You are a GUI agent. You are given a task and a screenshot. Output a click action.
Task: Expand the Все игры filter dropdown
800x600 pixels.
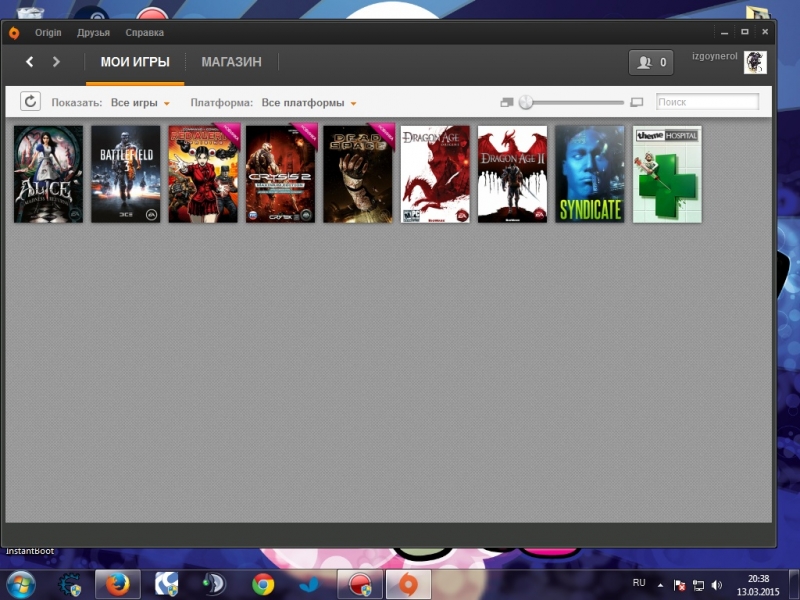pos(140,103)
